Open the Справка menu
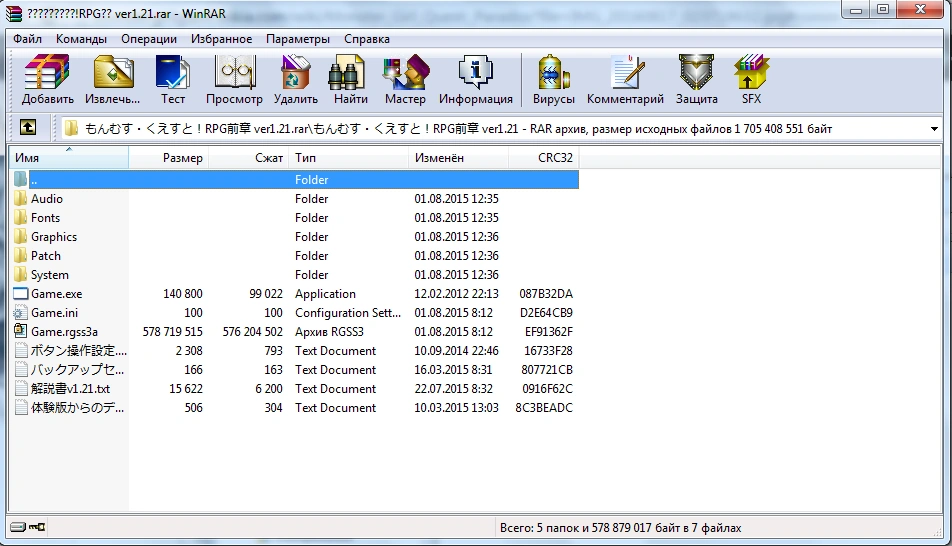 [367, 39]
